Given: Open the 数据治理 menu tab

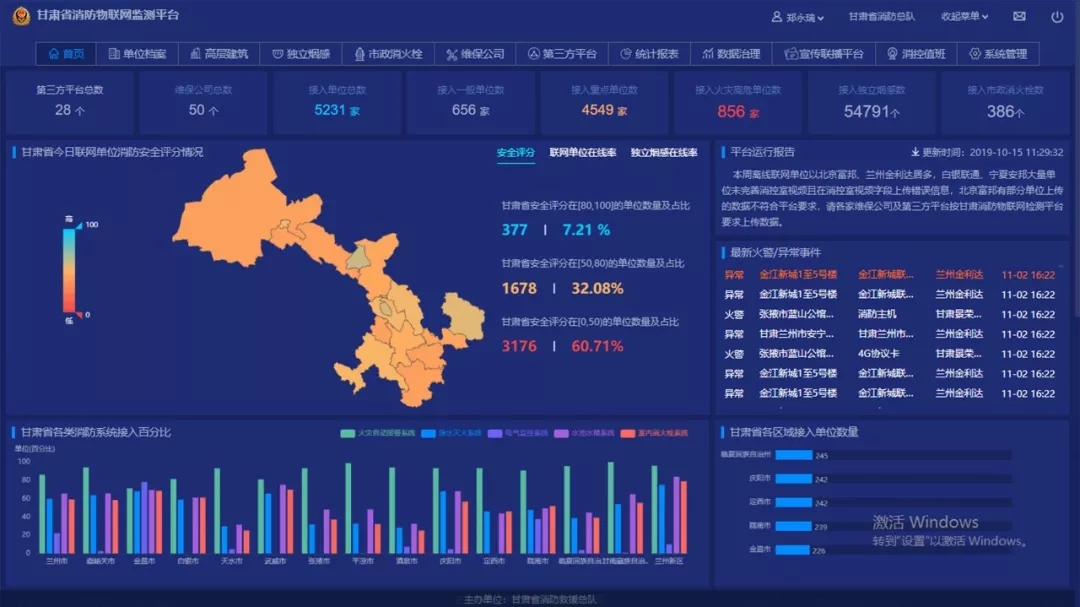Looking at the screenshot, I should (731, 54).
